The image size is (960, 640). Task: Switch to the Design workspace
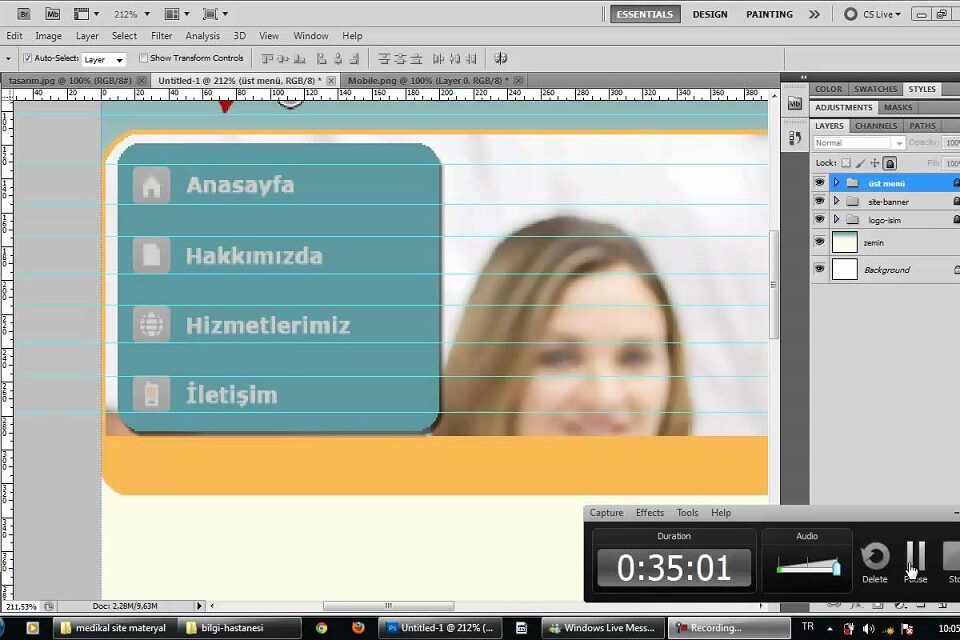tap(710, 14)
